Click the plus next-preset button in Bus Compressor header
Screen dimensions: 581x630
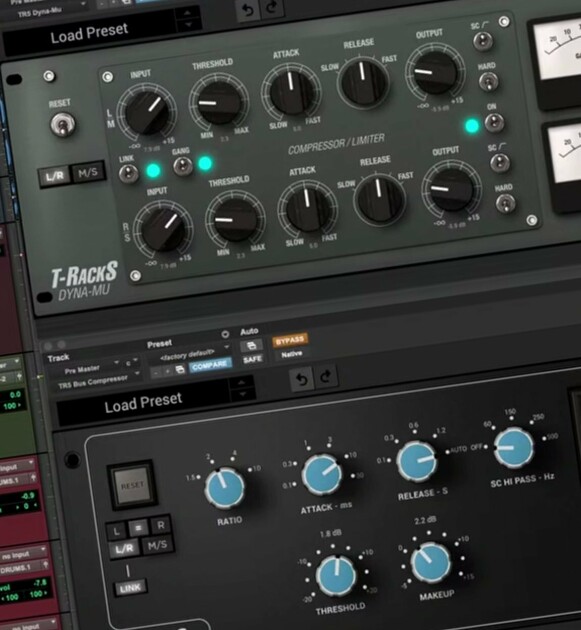tap(168, 371)
